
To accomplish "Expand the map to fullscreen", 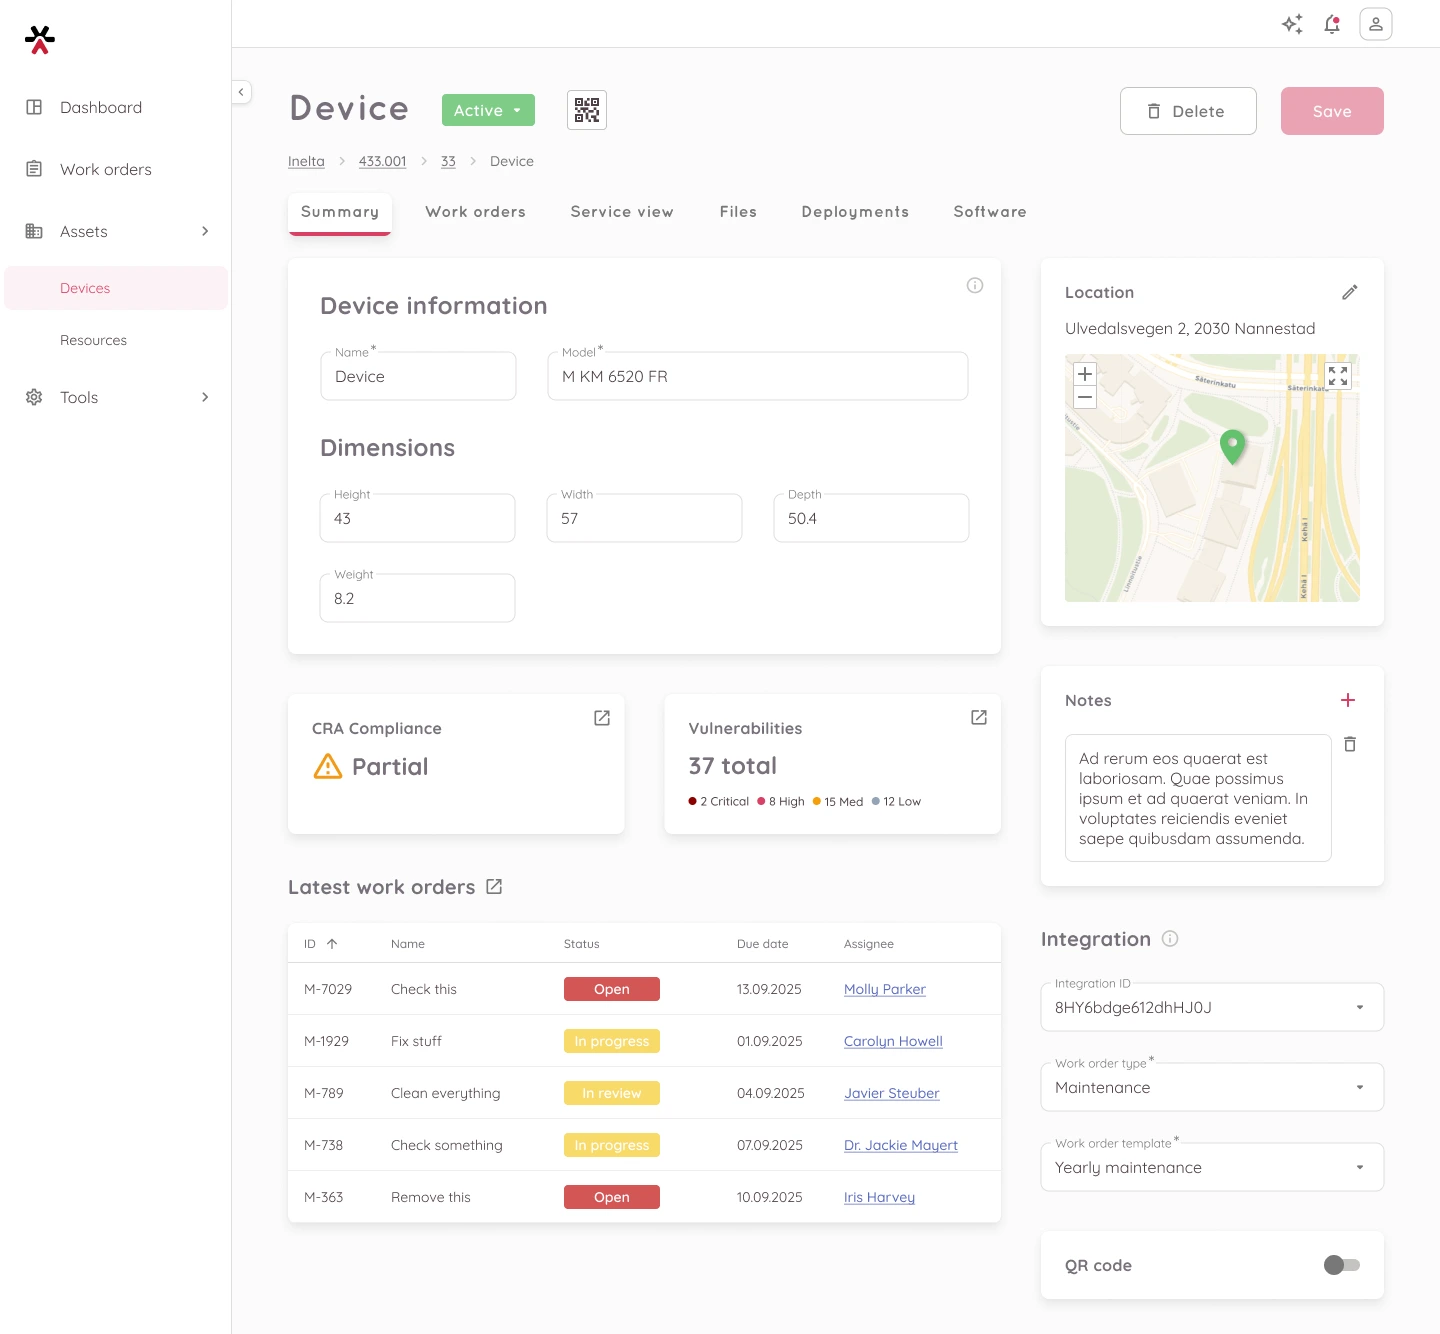I will 1338,376.
